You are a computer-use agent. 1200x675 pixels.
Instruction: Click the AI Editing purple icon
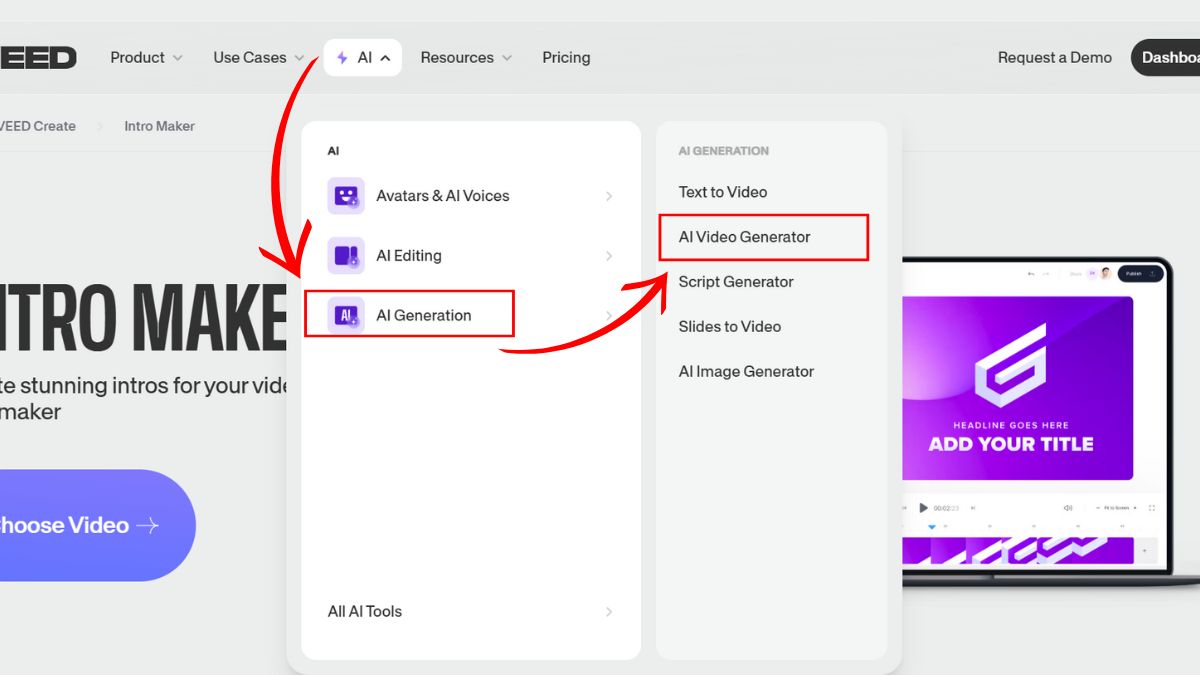tap(346, 256)
